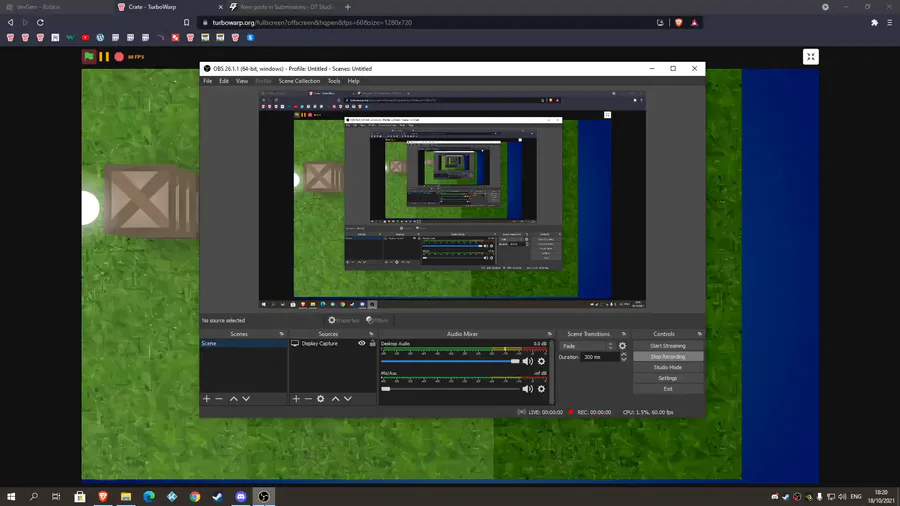Open the Fade transition dropdown

tap(587, 346)
